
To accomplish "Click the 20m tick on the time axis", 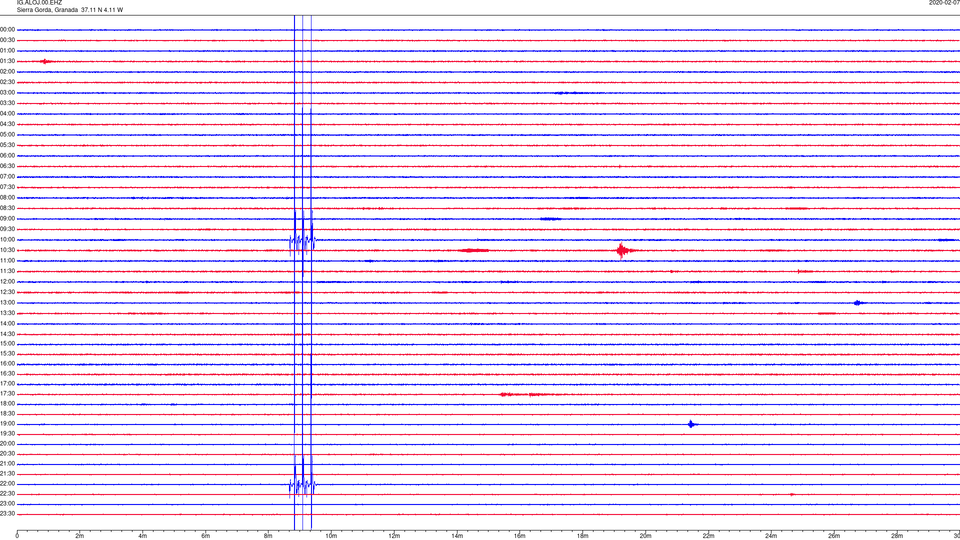I will click(645, 536).
